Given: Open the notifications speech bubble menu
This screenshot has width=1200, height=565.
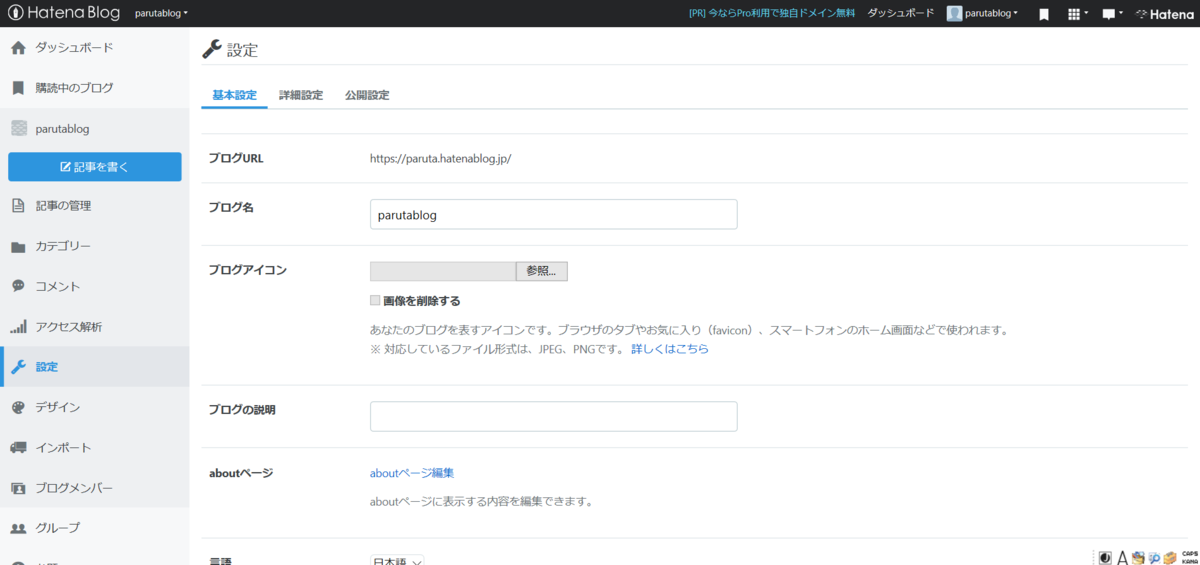Looking at the screenshot, I should pos(1112,14).
